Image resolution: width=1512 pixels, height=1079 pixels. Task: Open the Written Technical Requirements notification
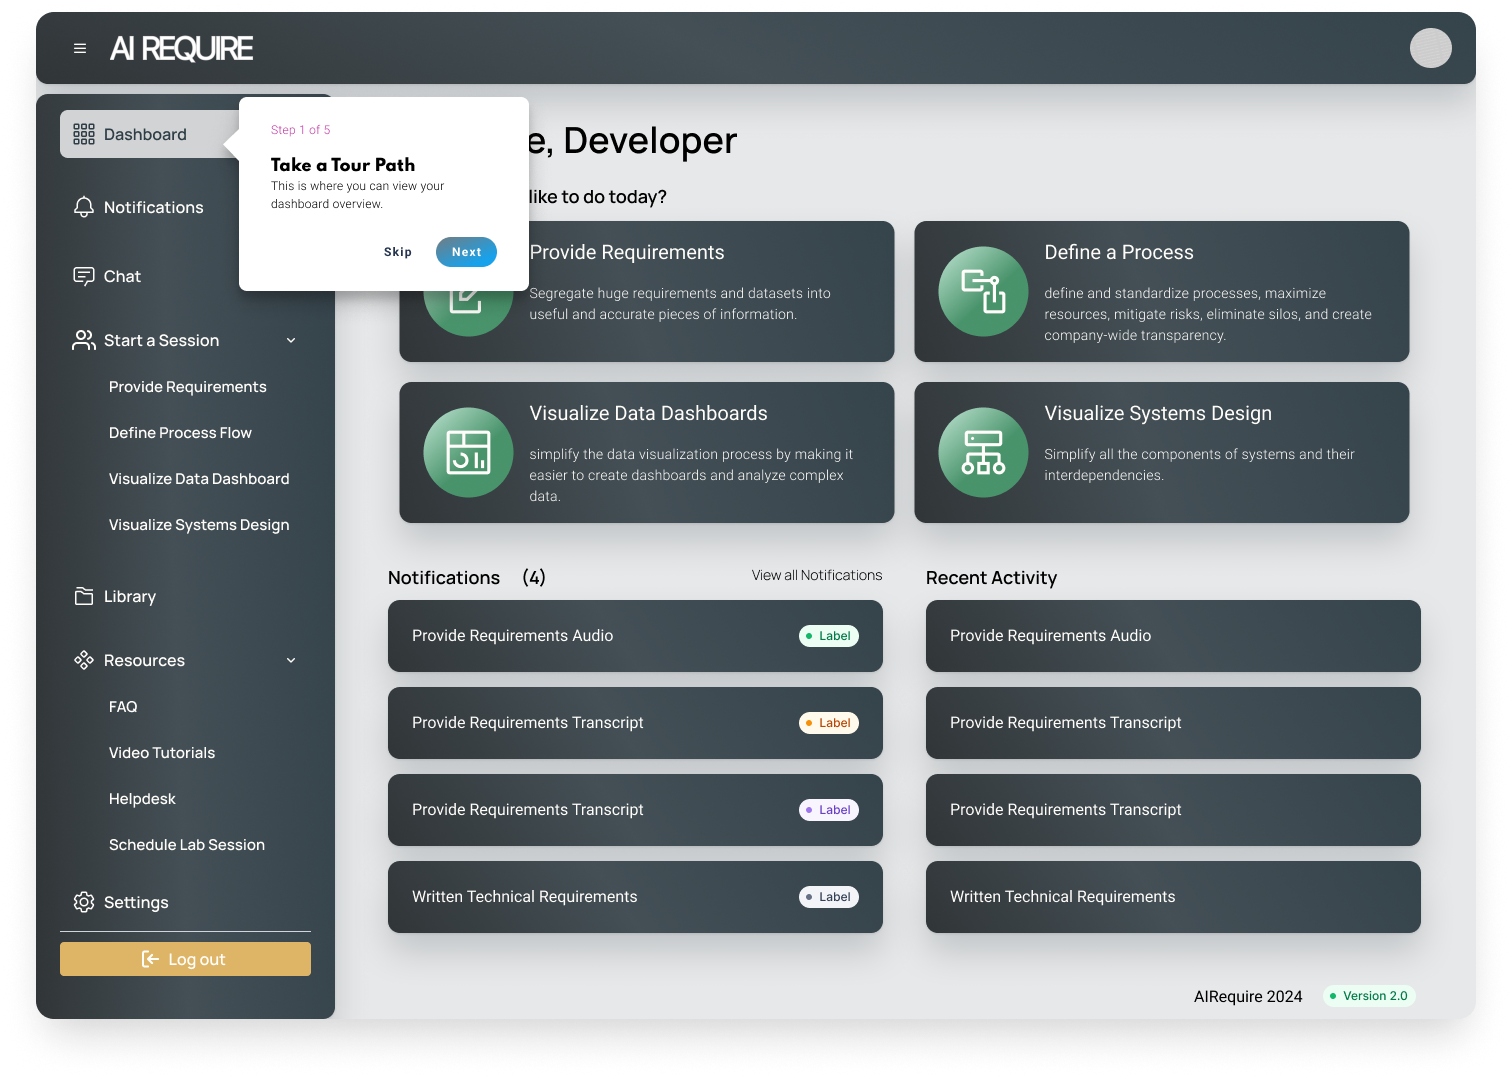[x=635, y=897]
